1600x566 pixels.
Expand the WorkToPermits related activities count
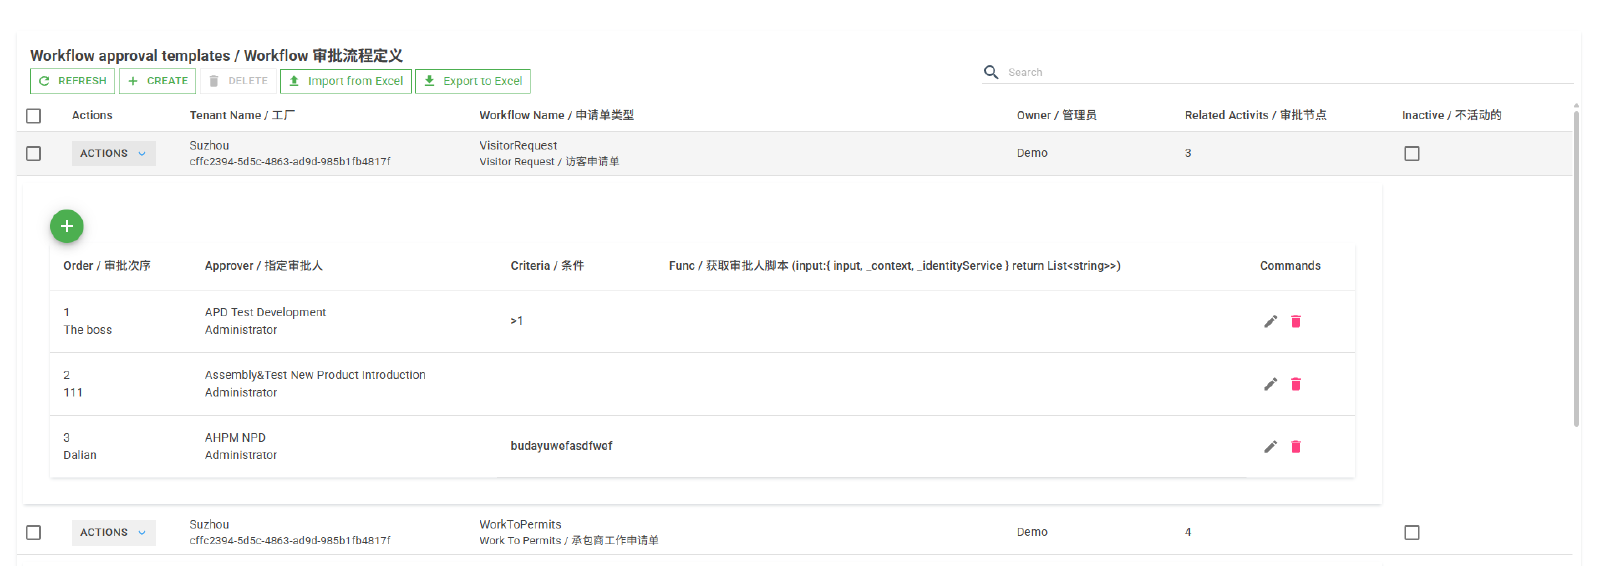point(1188,532)
